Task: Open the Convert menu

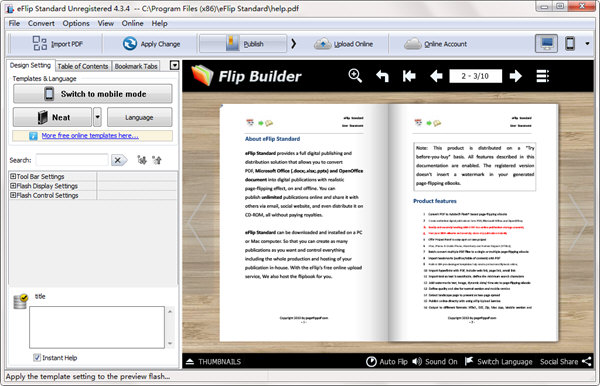Action: coord(41,23)
